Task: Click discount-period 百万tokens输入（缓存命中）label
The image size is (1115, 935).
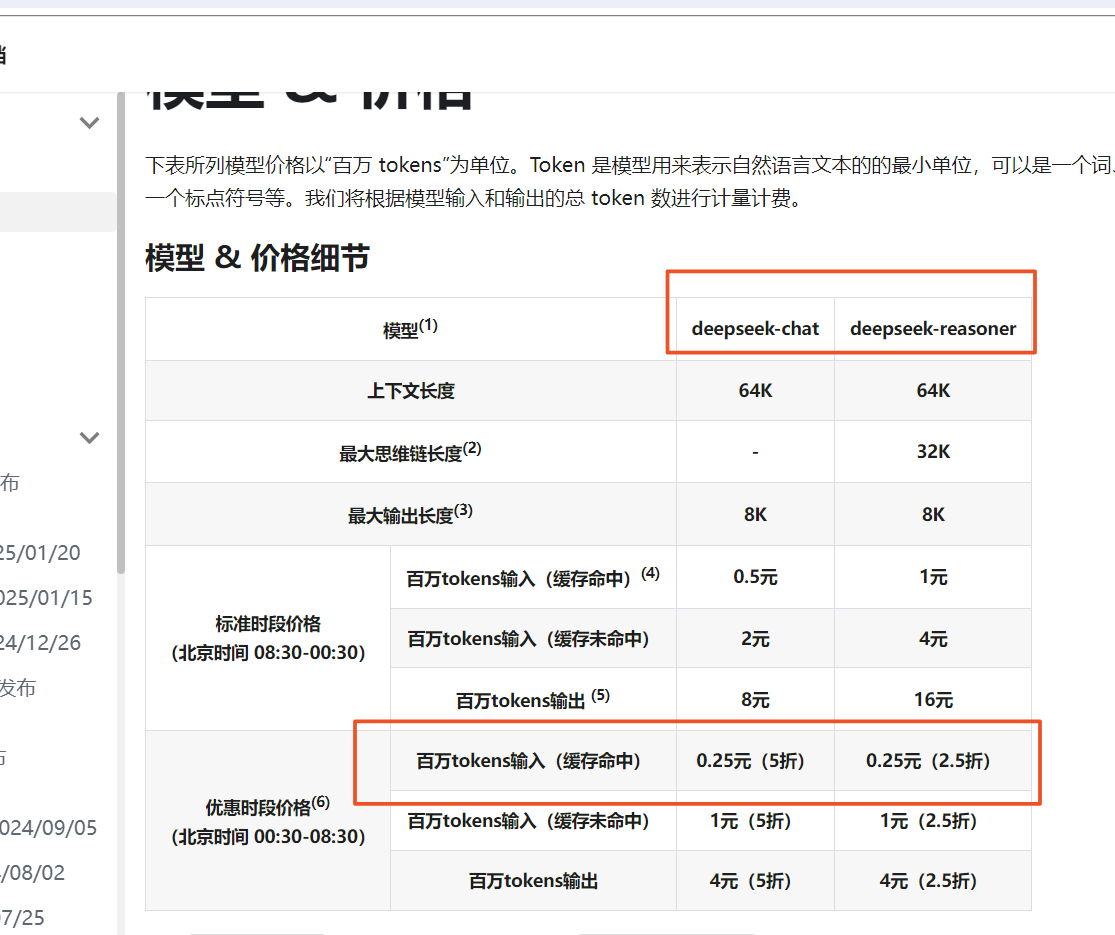Action: [x=533, y=761]
